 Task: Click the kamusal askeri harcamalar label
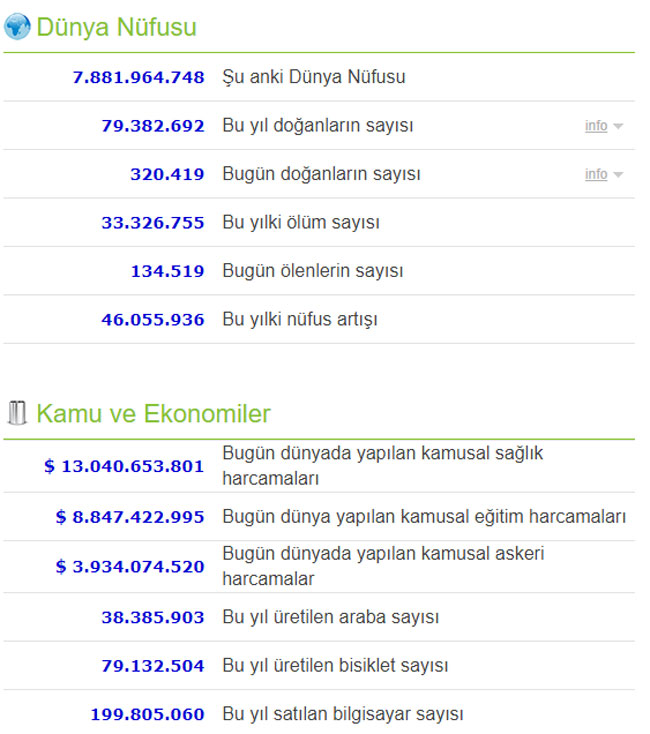(x=382, y=566)
